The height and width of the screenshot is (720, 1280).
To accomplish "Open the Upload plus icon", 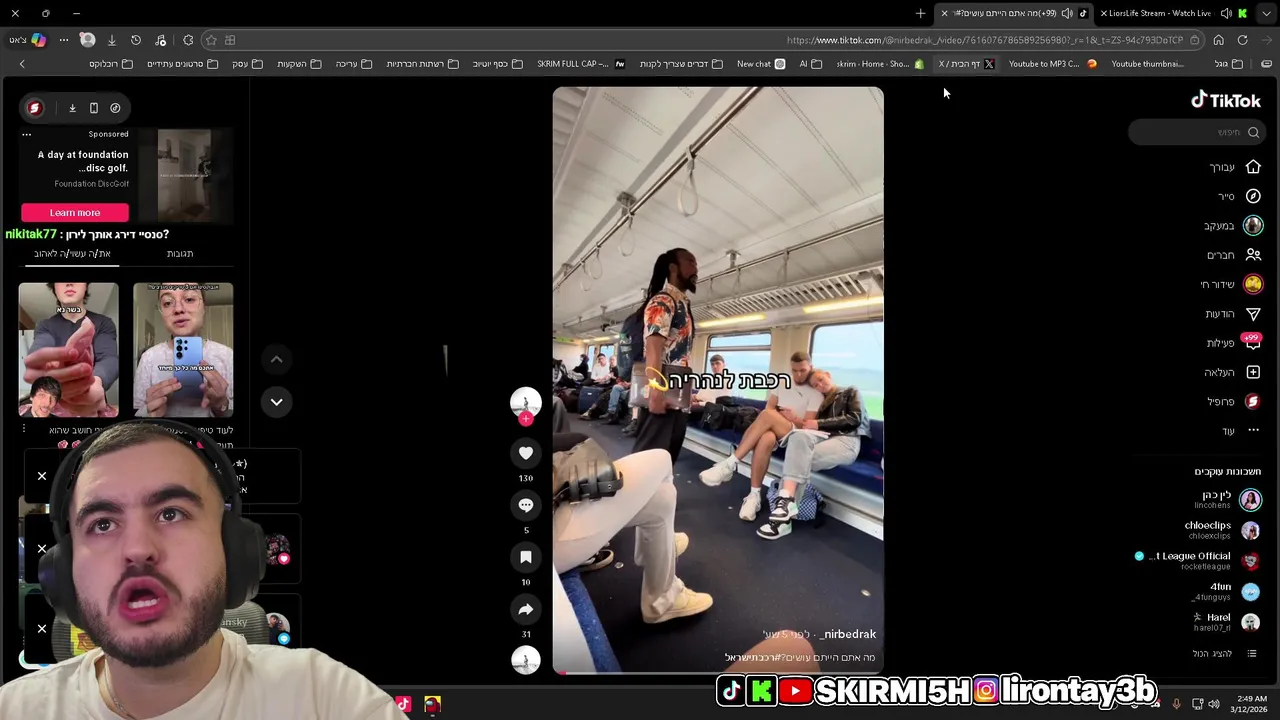I will tap(1253, 372).
